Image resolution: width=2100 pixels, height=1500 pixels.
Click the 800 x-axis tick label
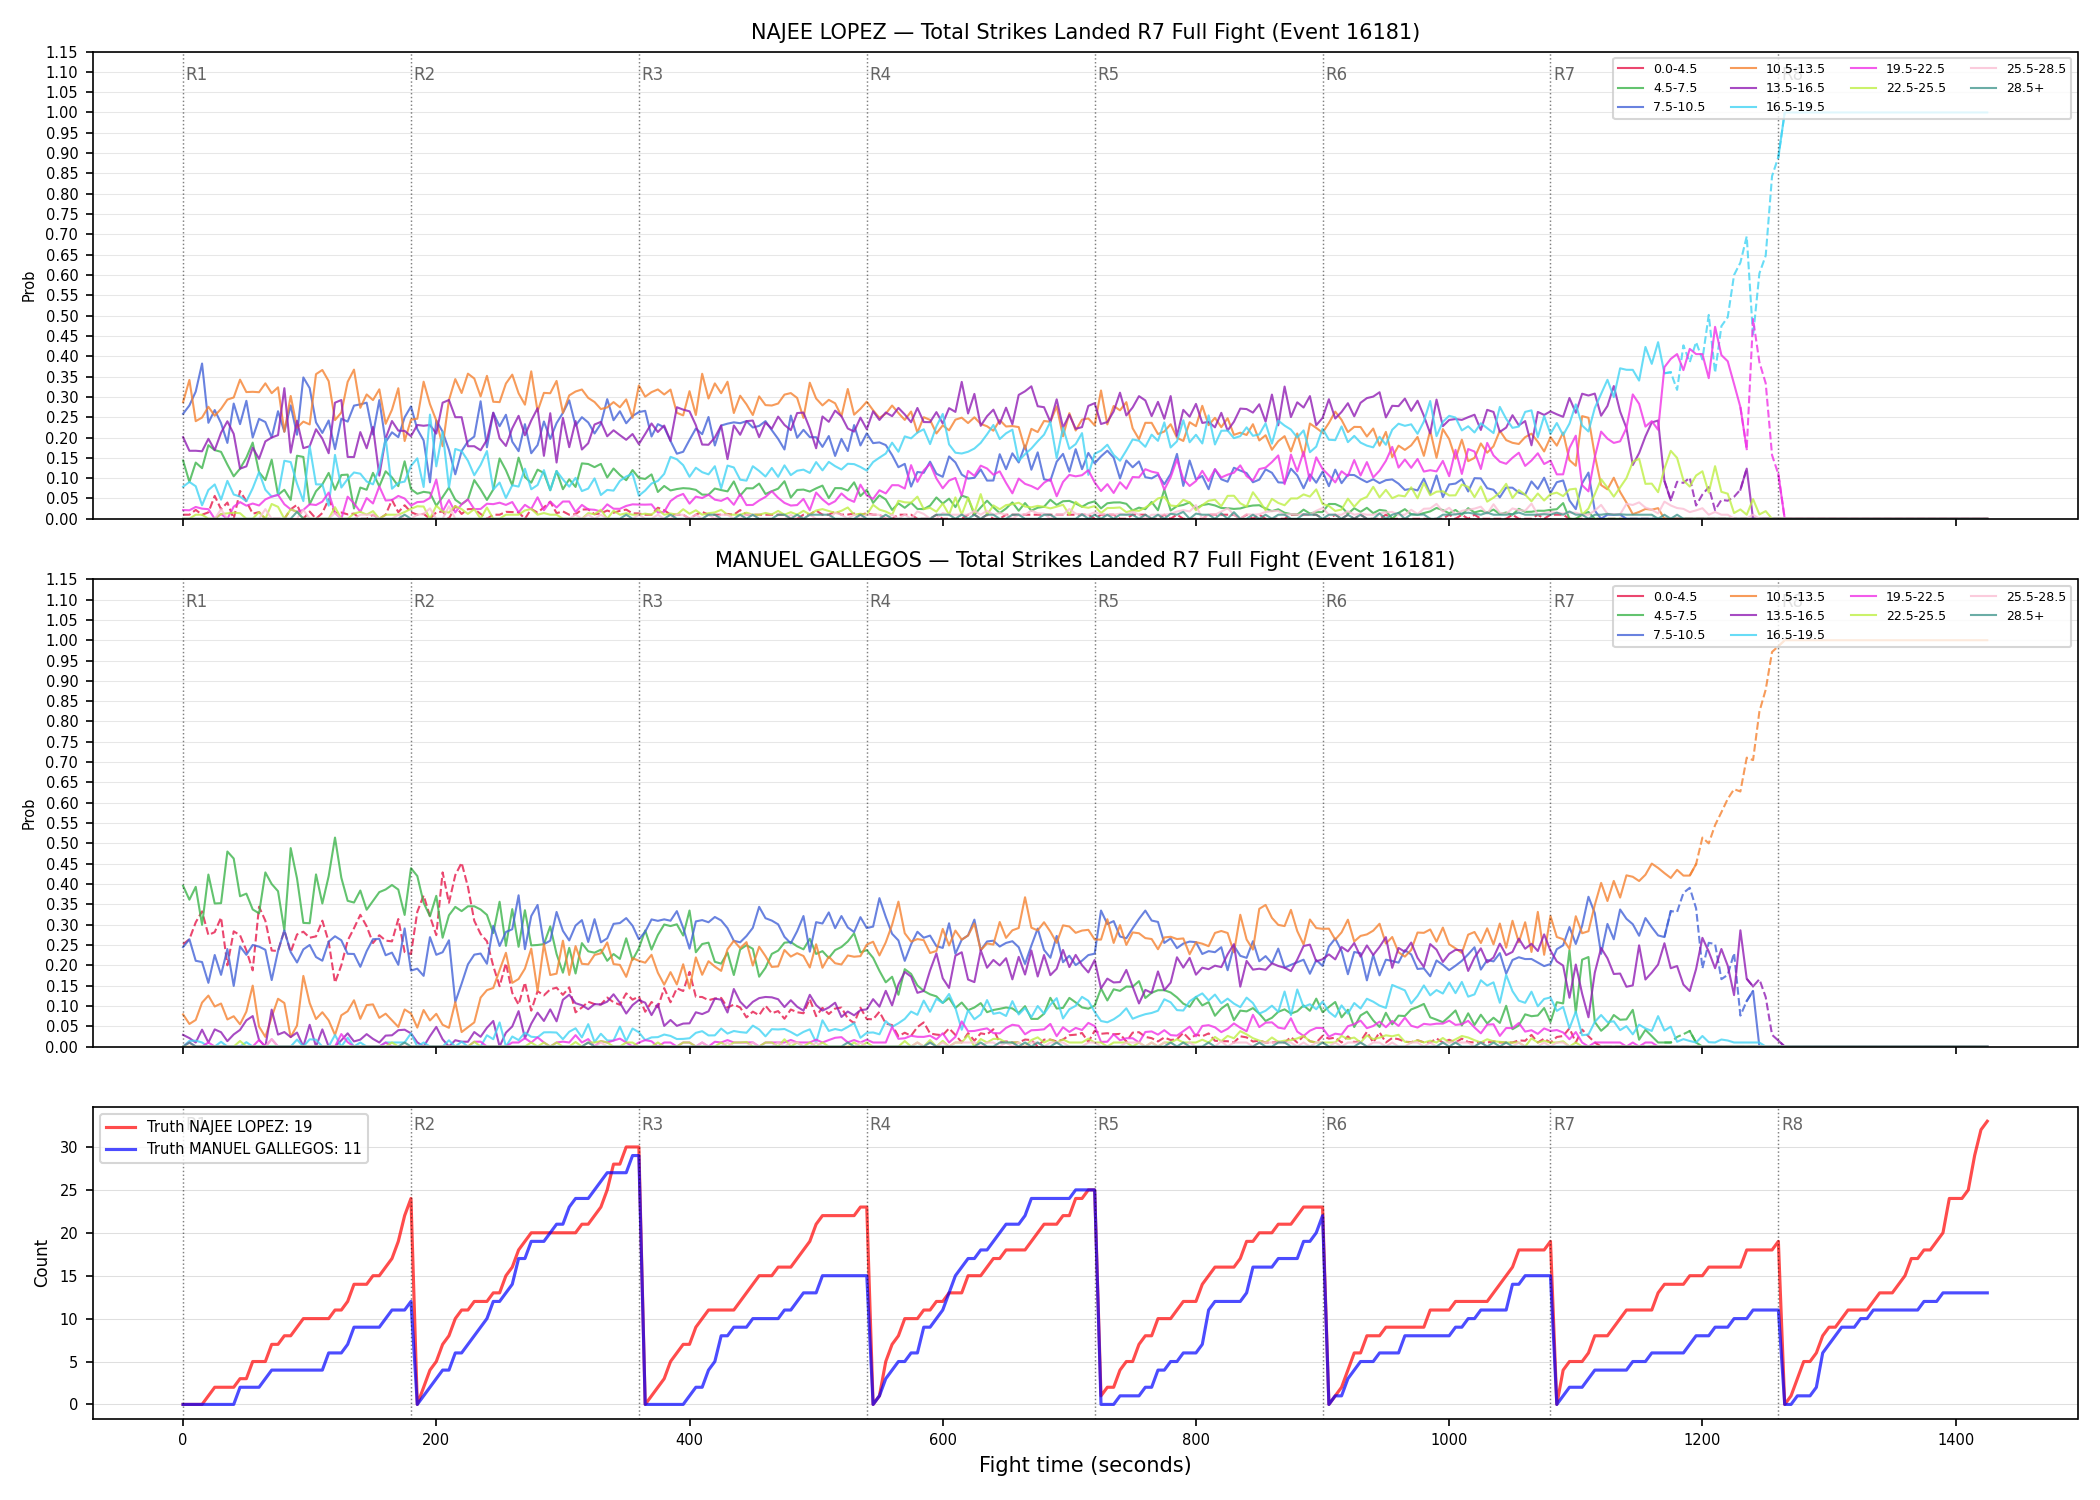(1196, 1439)
